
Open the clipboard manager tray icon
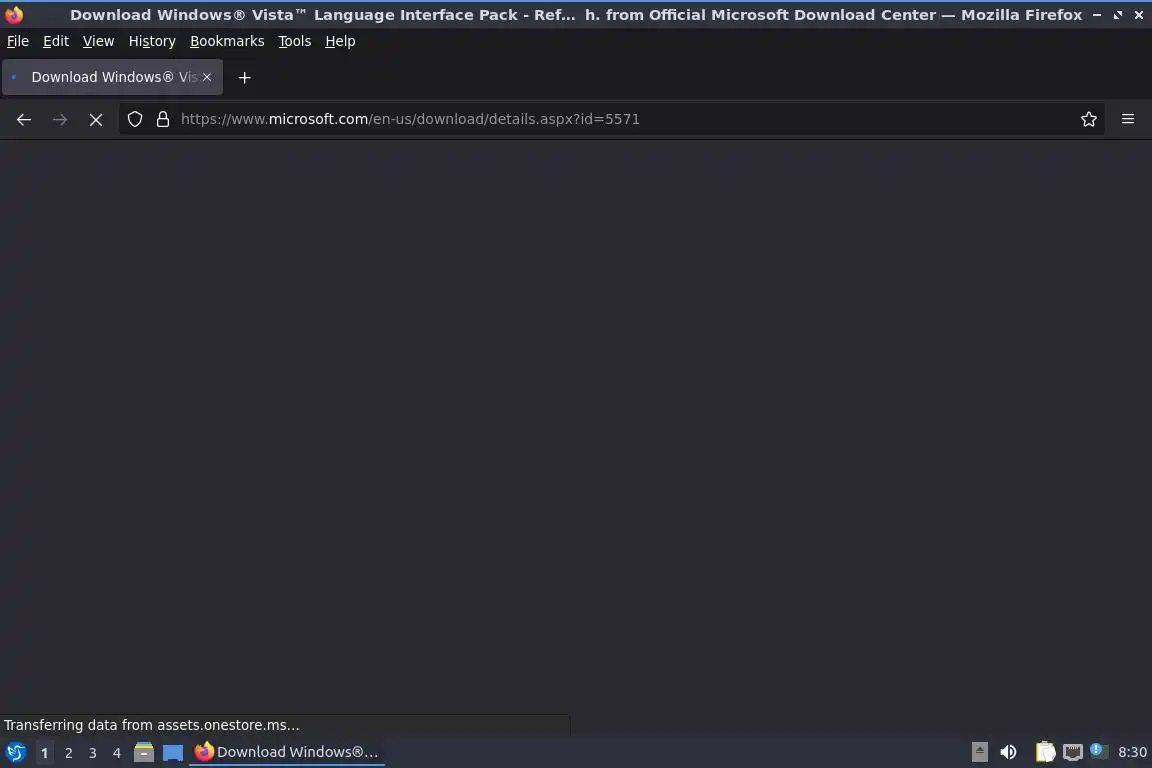(x=1045, y=752)
